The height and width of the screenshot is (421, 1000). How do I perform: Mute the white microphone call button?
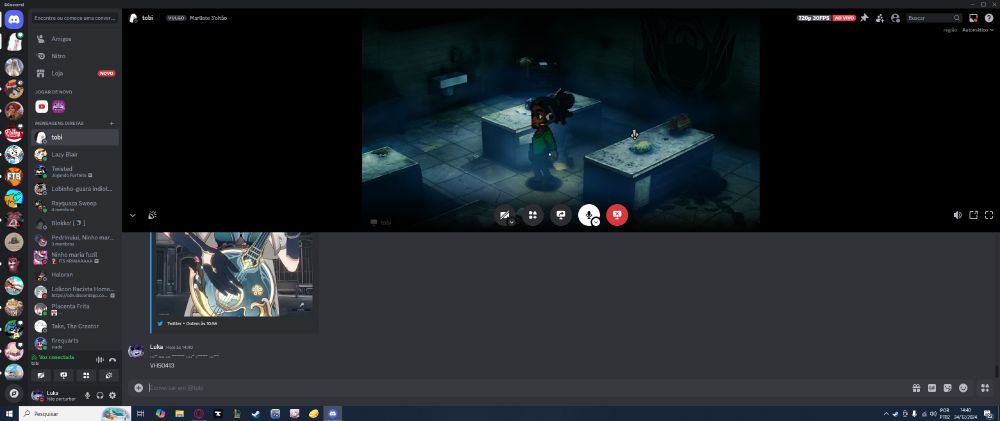coord(589,215)
